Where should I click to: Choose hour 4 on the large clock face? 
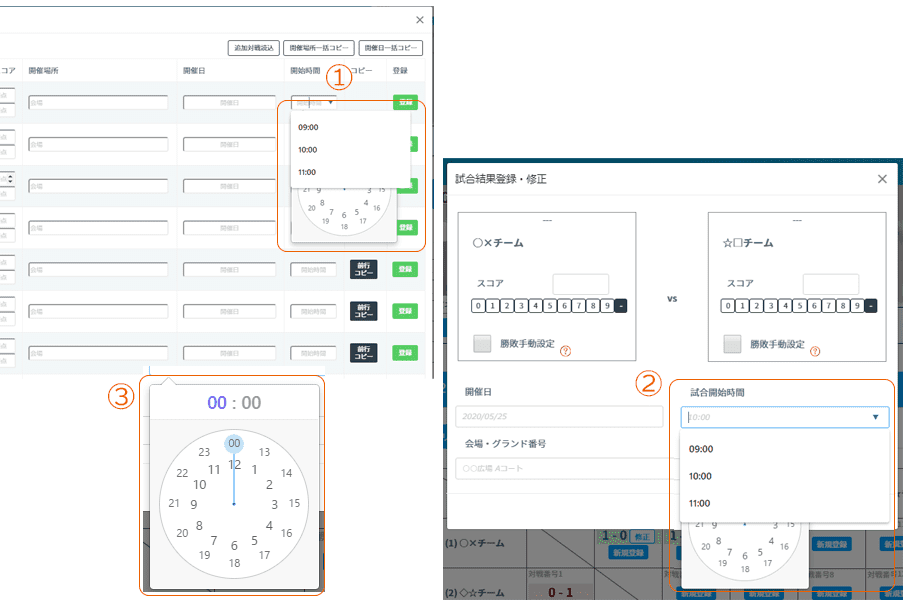269,525
